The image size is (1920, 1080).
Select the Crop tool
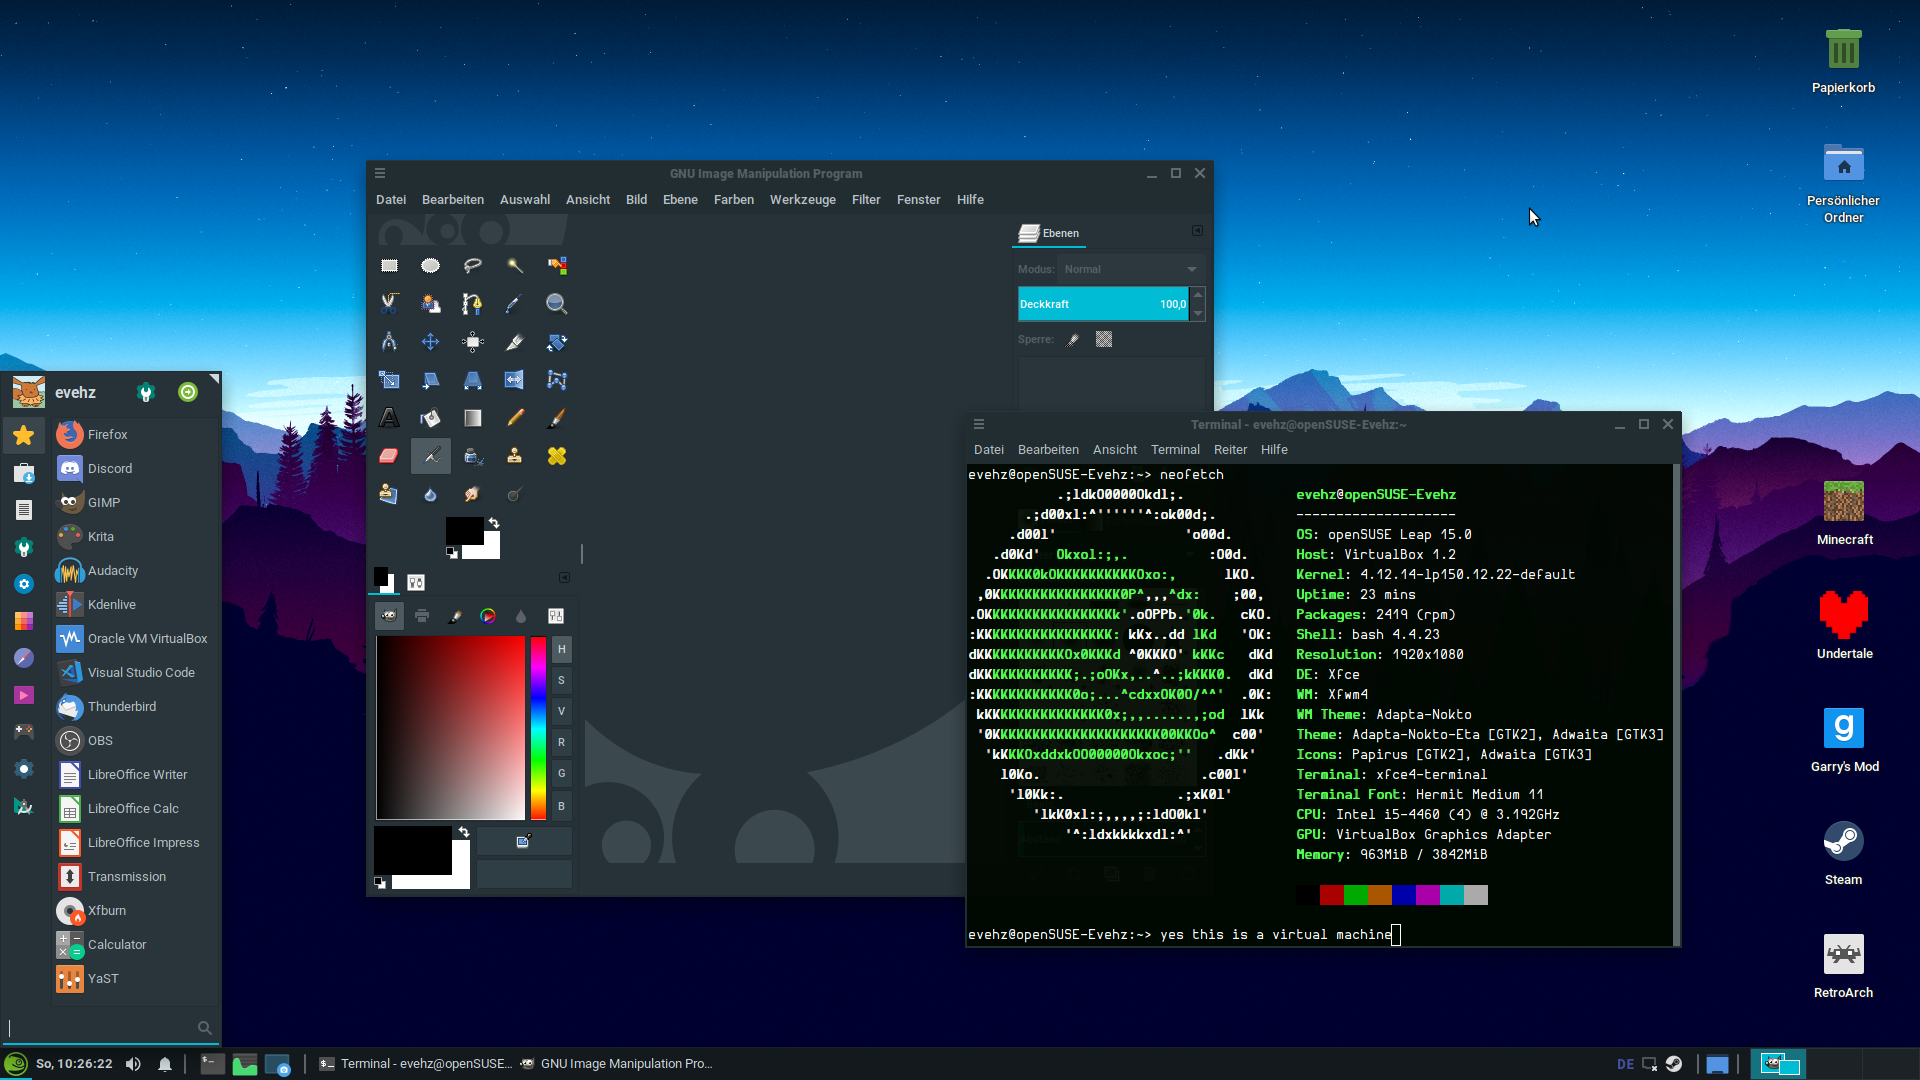pyautogui.click(x=515, y=342)
